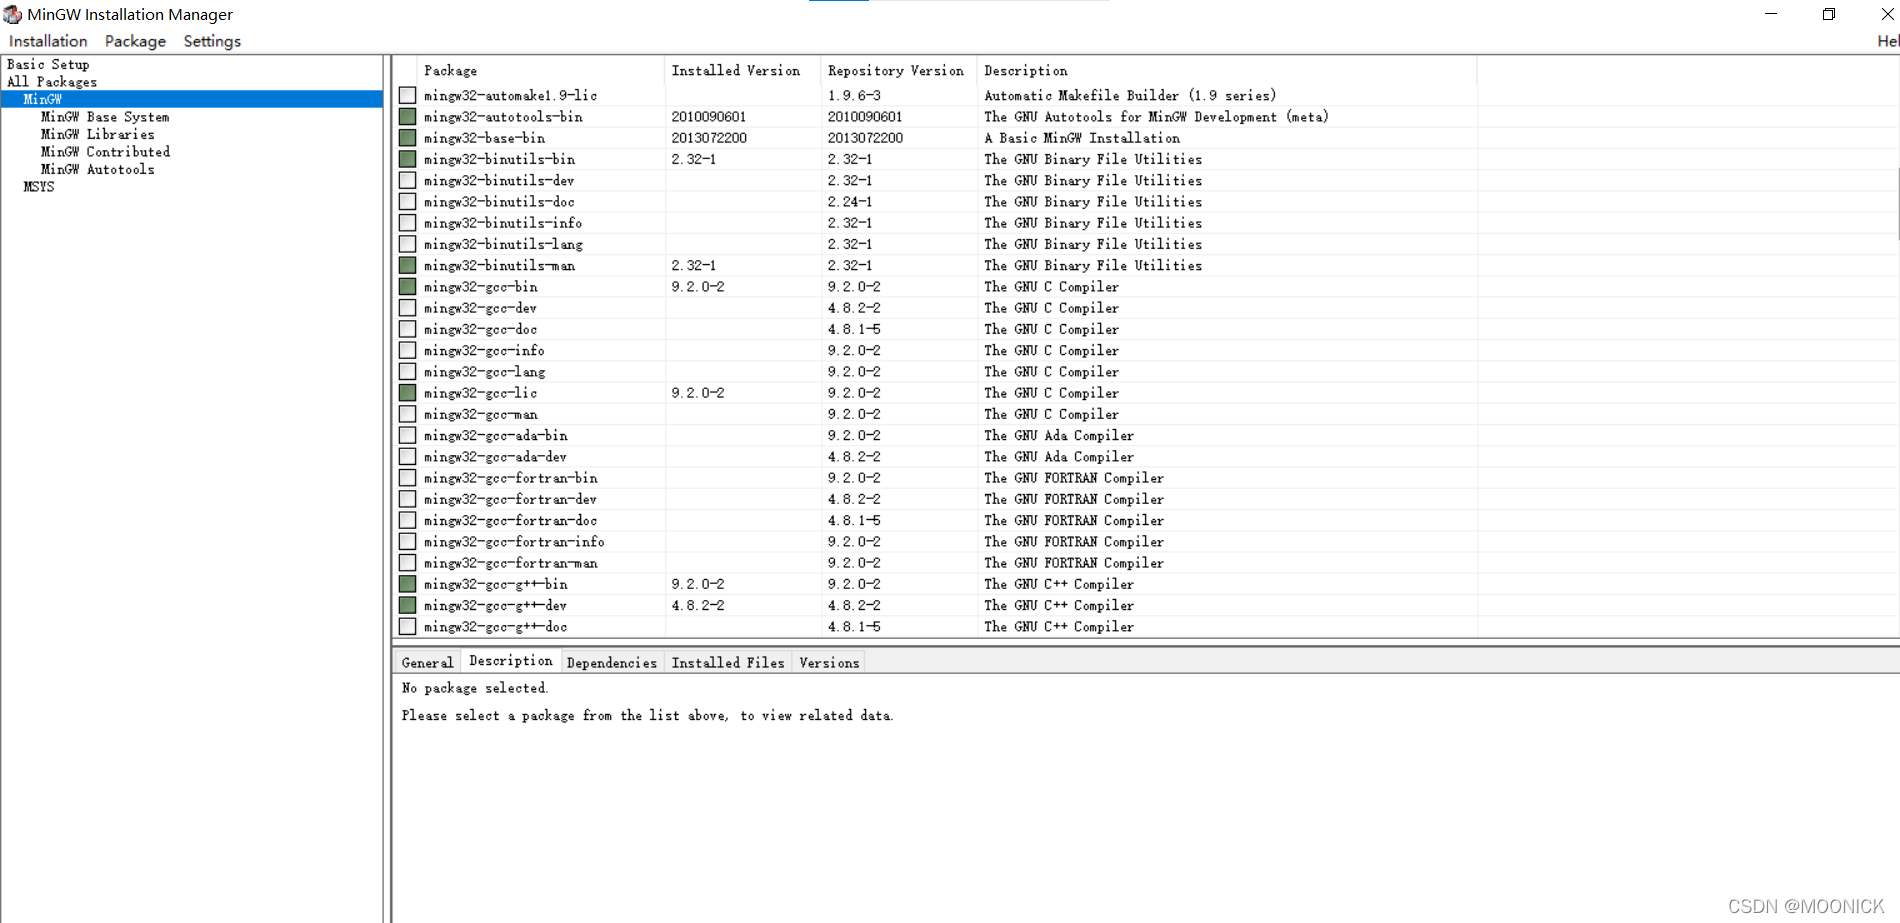Toggle checkbox for mingw32-gcc-fortran-info
This screenshot has height=923, width=1900.
pyautogui.click(x=407, y=541)
